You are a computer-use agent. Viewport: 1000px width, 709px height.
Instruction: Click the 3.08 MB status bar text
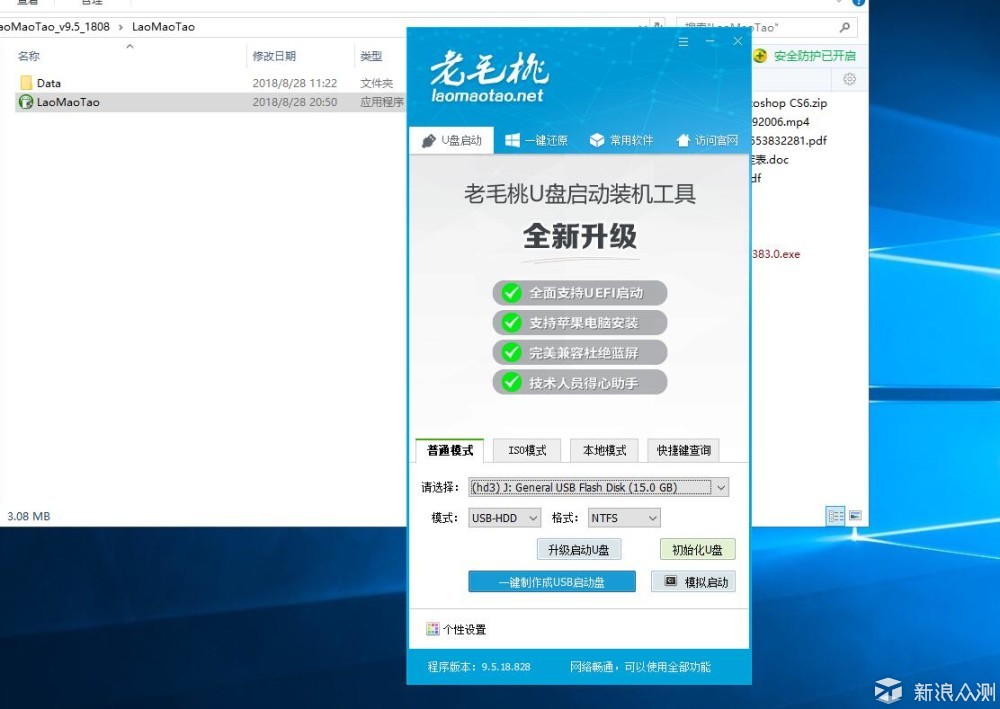29,516
